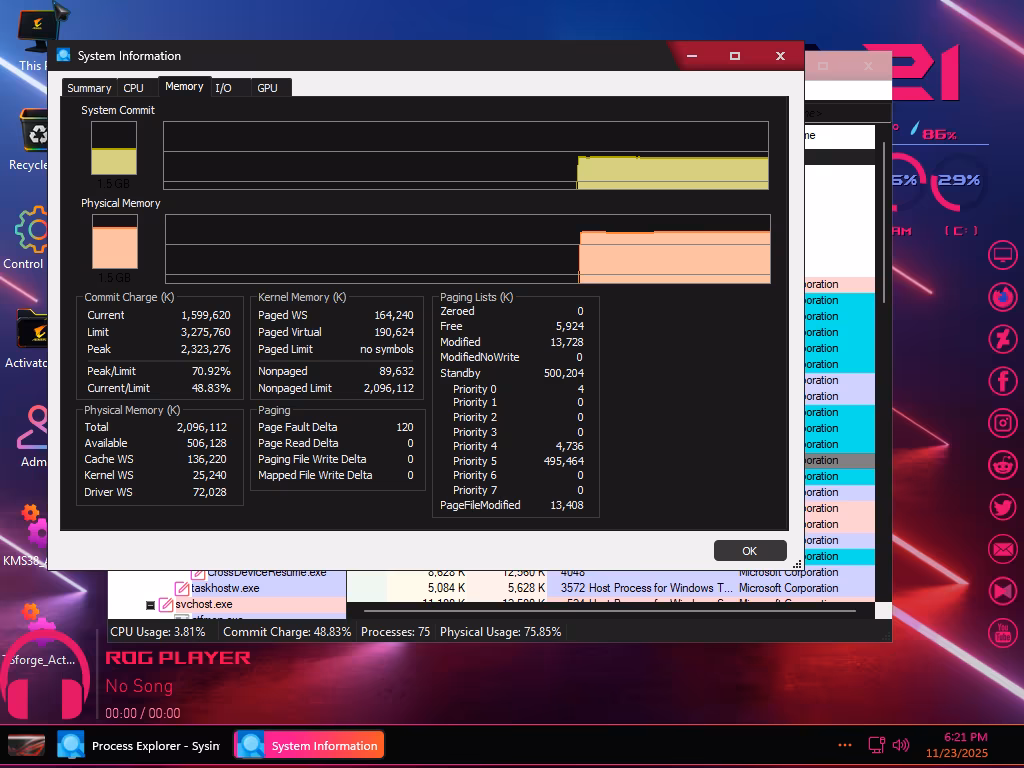Click the Physical Memory history graph
The image size is (1024, 768).
[467, 249]
